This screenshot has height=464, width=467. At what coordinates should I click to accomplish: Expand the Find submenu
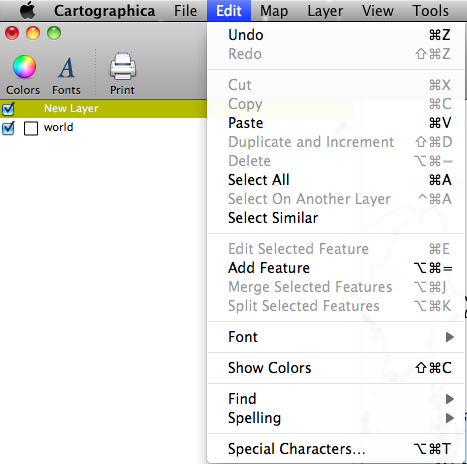[335, 399]
